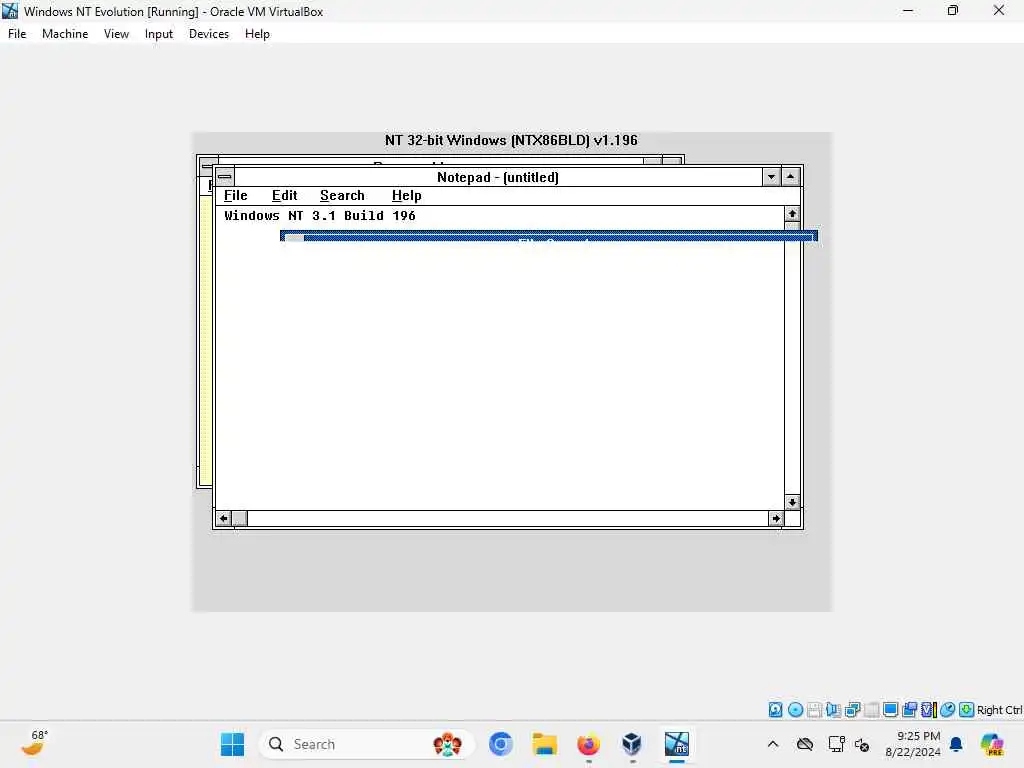Open Notepad's Edit menu
The image size is (1024, 768).
click(x=284, y=195)
